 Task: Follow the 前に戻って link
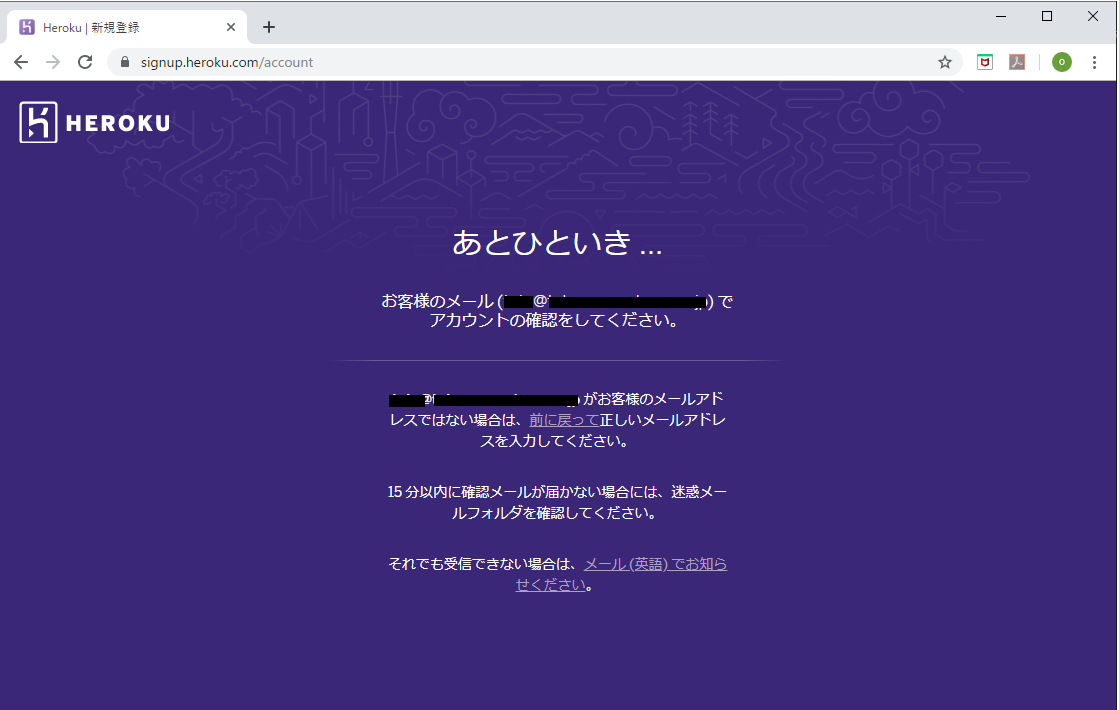pyautogui.click(x=564, y=420)
